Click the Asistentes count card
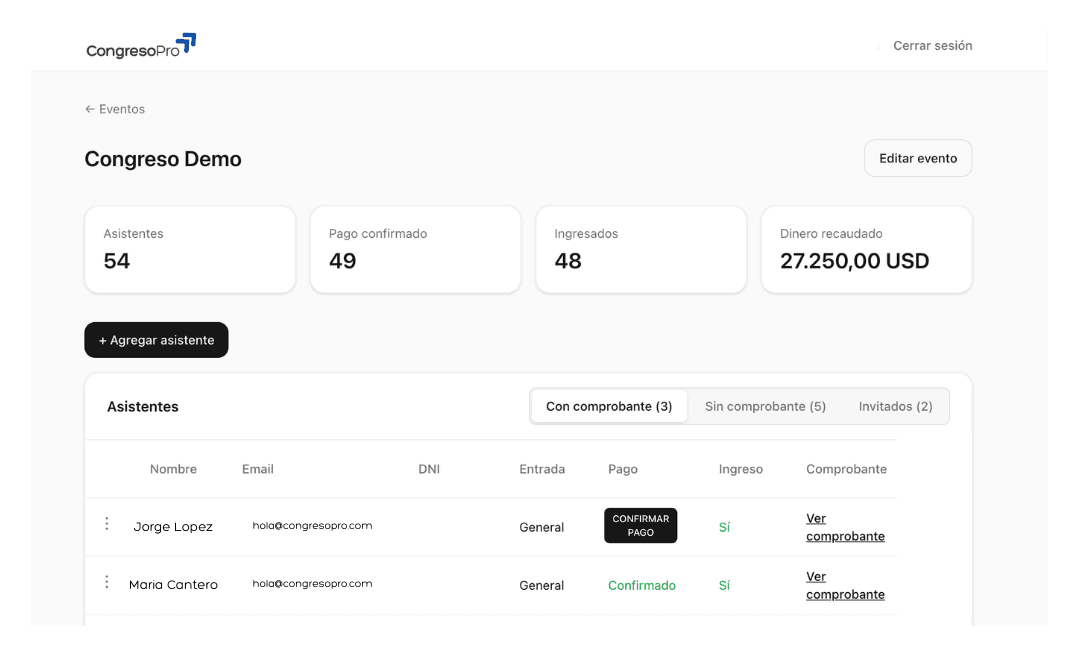This screenshot has height=654, width=1080. (190, 250)
